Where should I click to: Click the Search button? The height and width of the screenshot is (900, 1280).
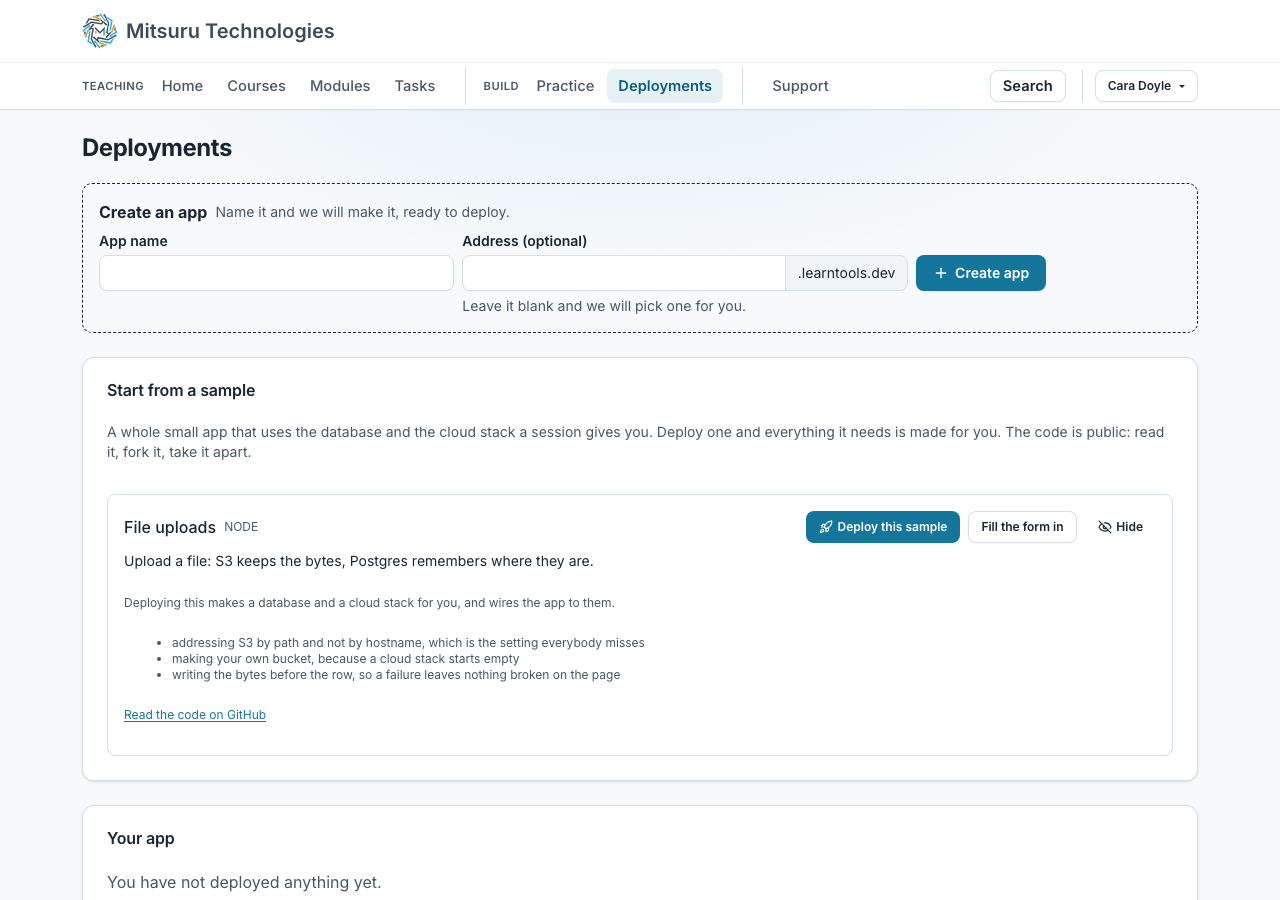[x=1028, y=86]
